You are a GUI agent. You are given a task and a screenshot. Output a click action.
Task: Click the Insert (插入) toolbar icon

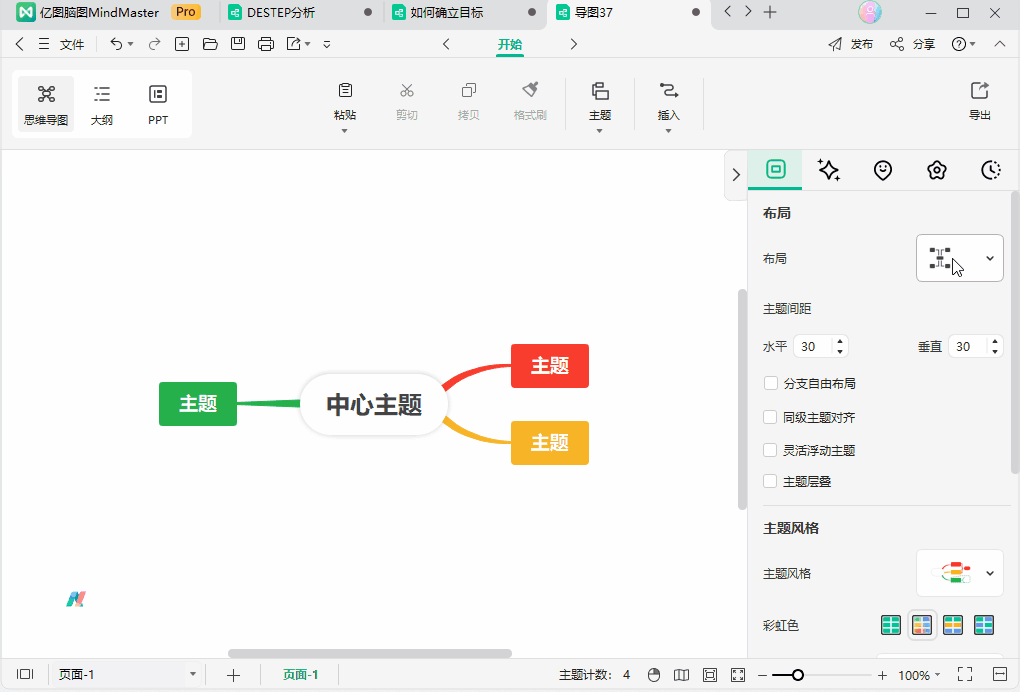pyautogui.click(x=669, y=91)
